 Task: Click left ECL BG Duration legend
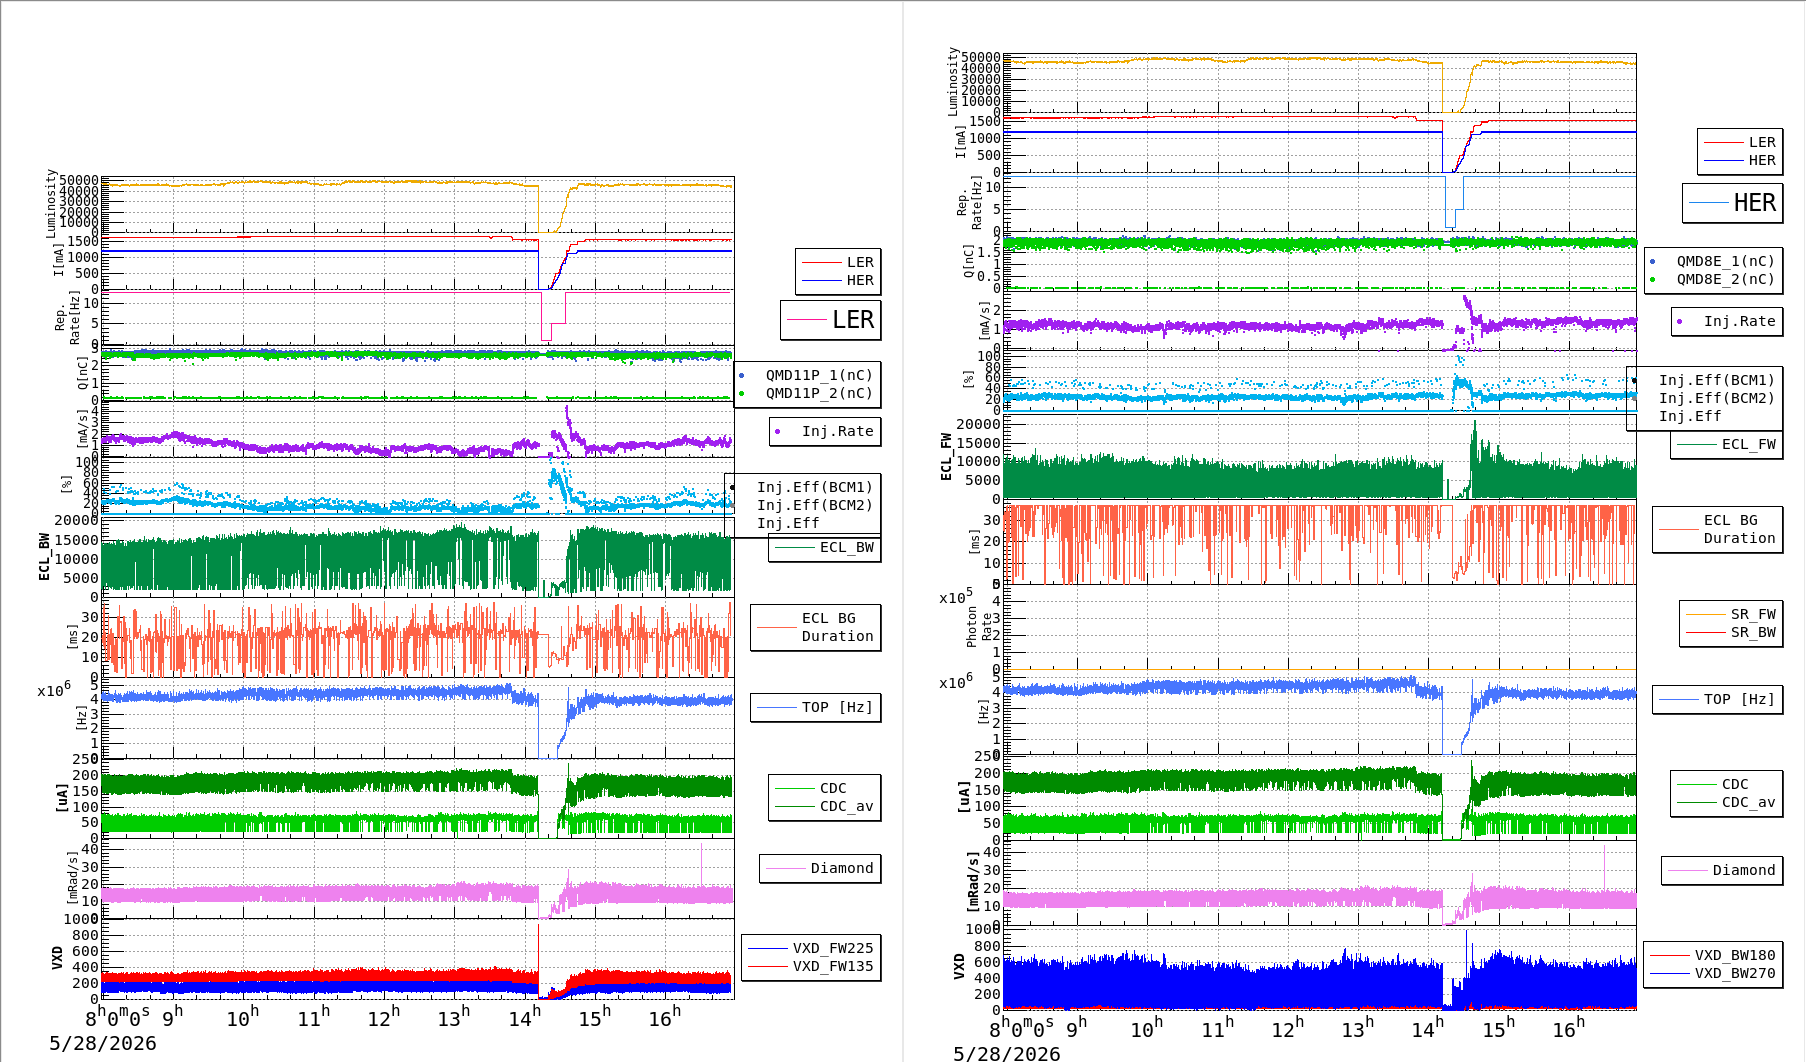[816, 628]
